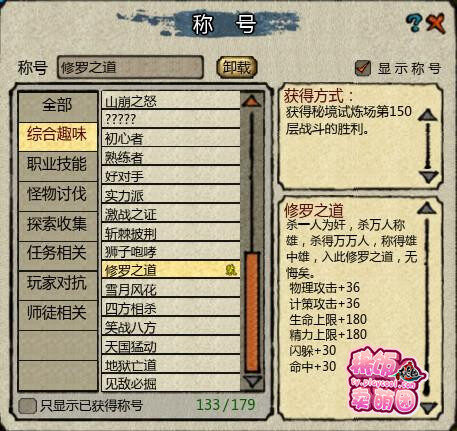Select the 全部 category tab

coord(57,105)
